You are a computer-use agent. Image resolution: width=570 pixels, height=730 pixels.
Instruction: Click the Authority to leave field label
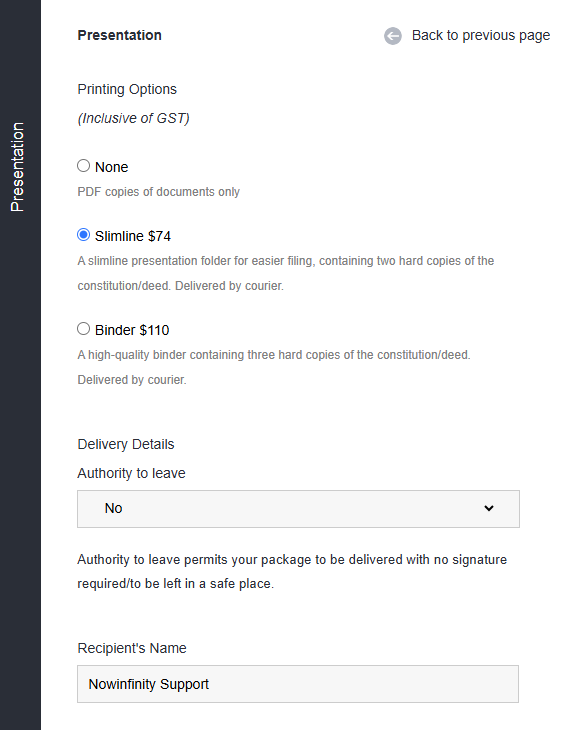point(131,473)
